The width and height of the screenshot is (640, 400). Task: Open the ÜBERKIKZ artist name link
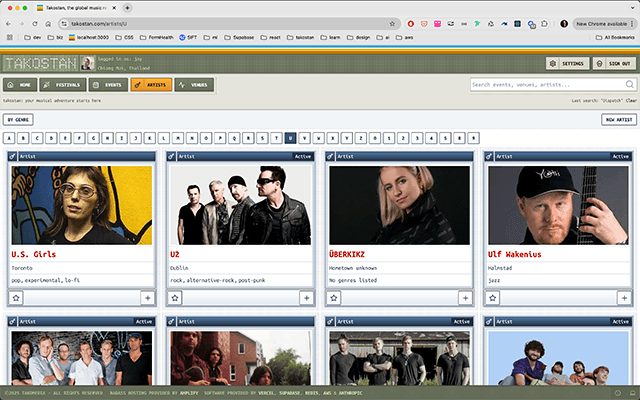point(347,254)
